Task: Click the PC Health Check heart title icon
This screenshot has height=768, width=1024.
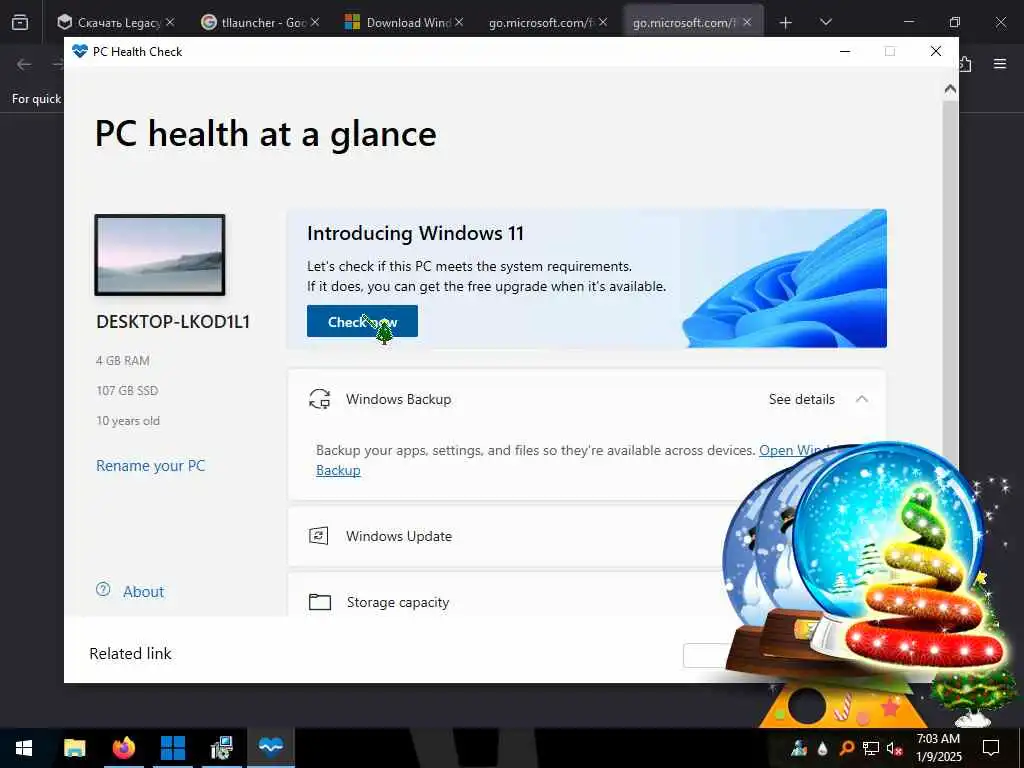Action: click(80, 52)
